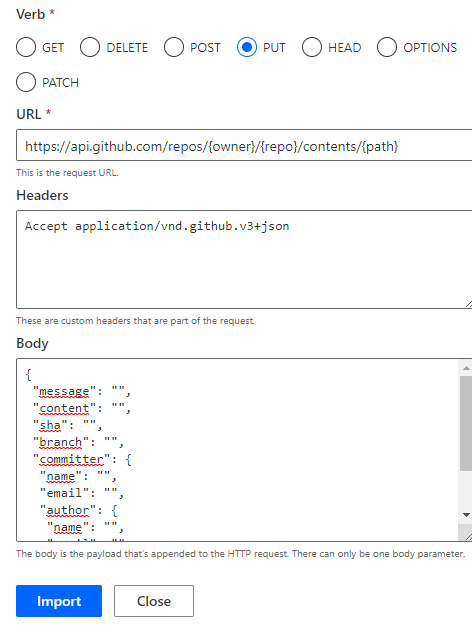Click inside the Headers text area

click(x=244, y=259)
